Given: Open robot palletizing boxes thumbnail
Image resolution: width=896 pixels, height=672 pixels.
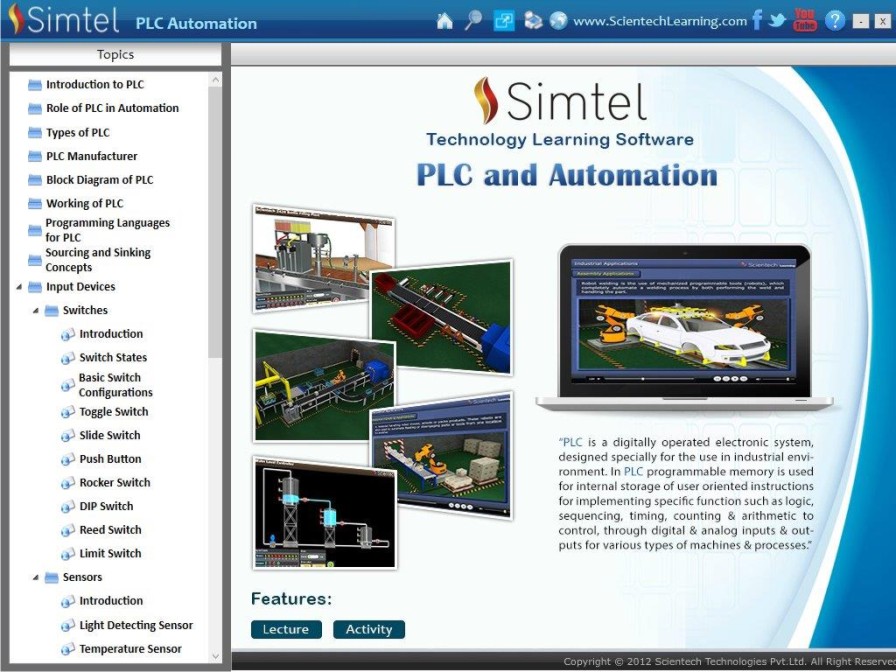Looking at the screenshot, I should (x=441, y=455).
